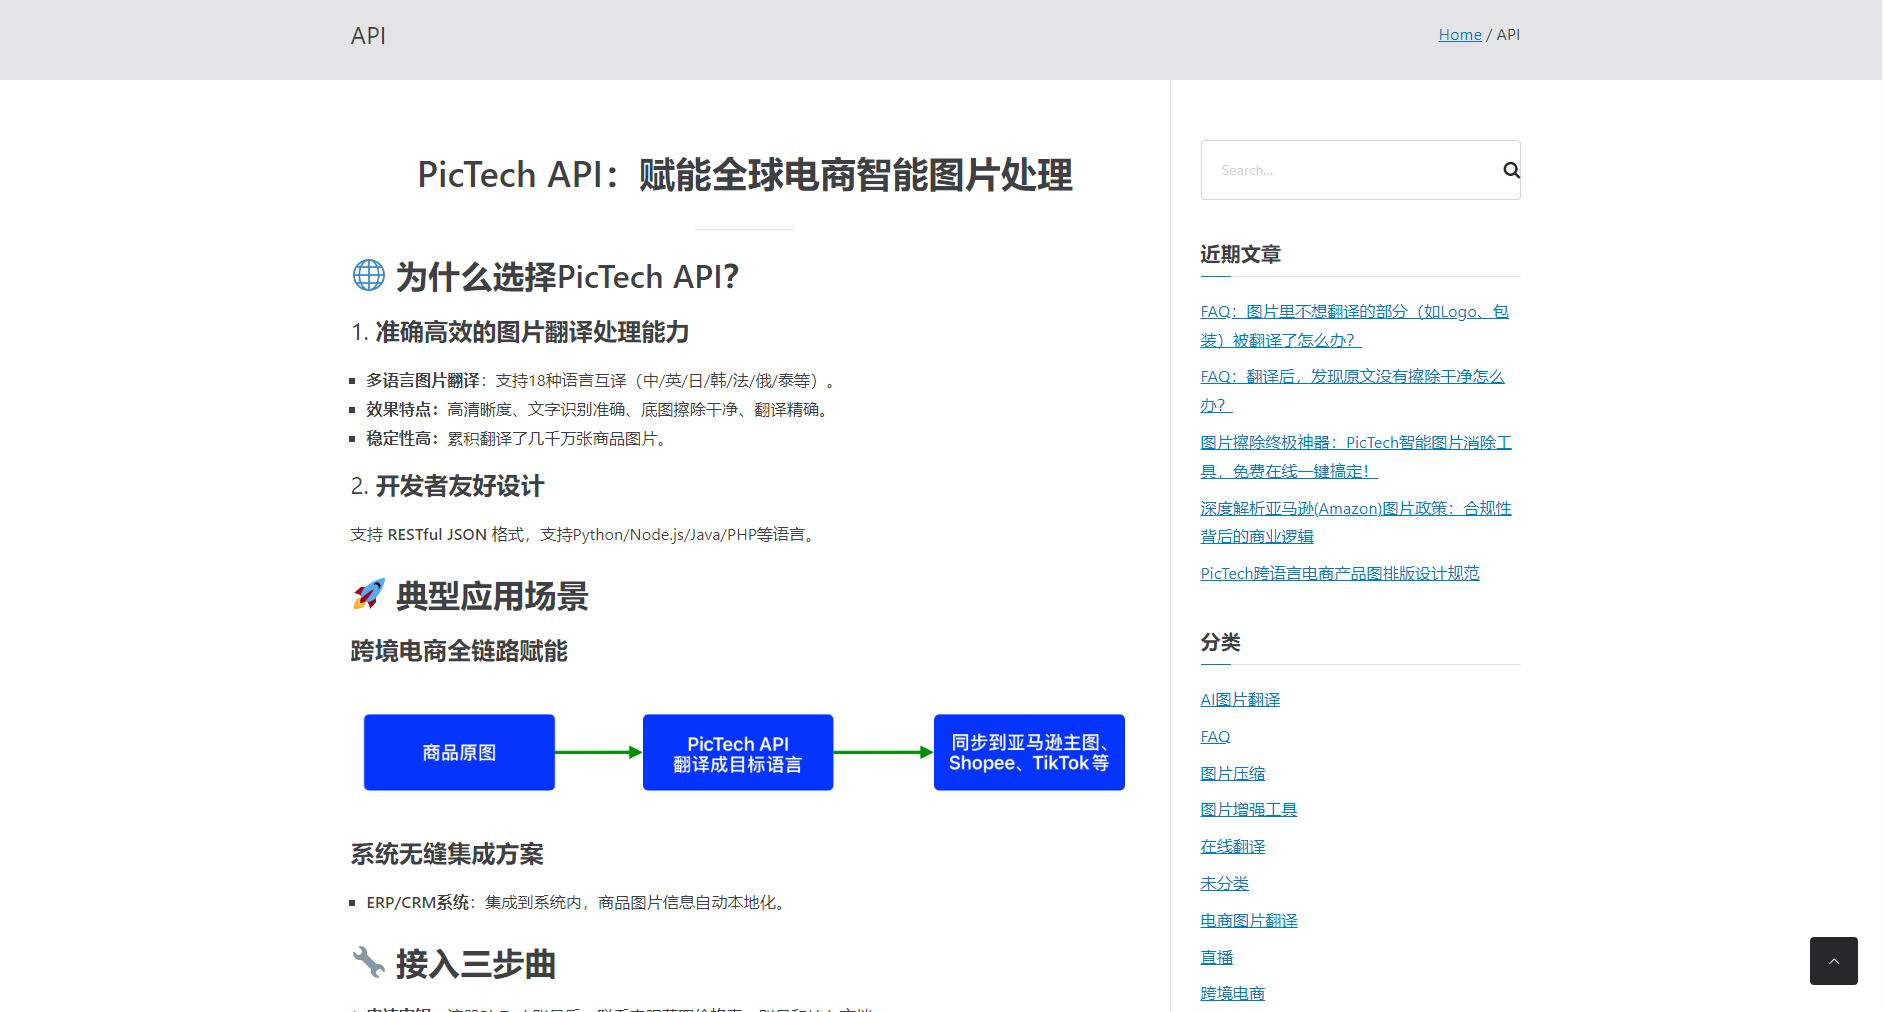This screenshot has height=1012, width=1884.
Task: Click the page title PicTech API：赋能全球电商智能图片处理
Action: (x=745, y=175)
